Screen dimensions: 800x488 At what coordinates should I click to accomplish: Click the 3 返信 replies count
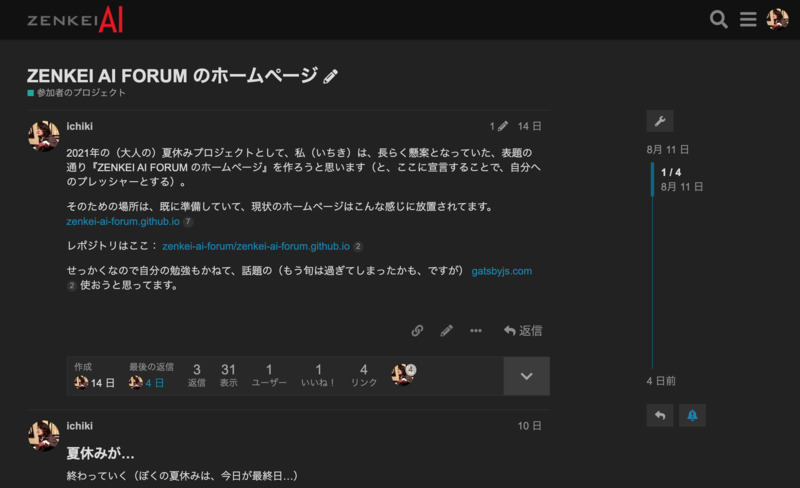196,375
